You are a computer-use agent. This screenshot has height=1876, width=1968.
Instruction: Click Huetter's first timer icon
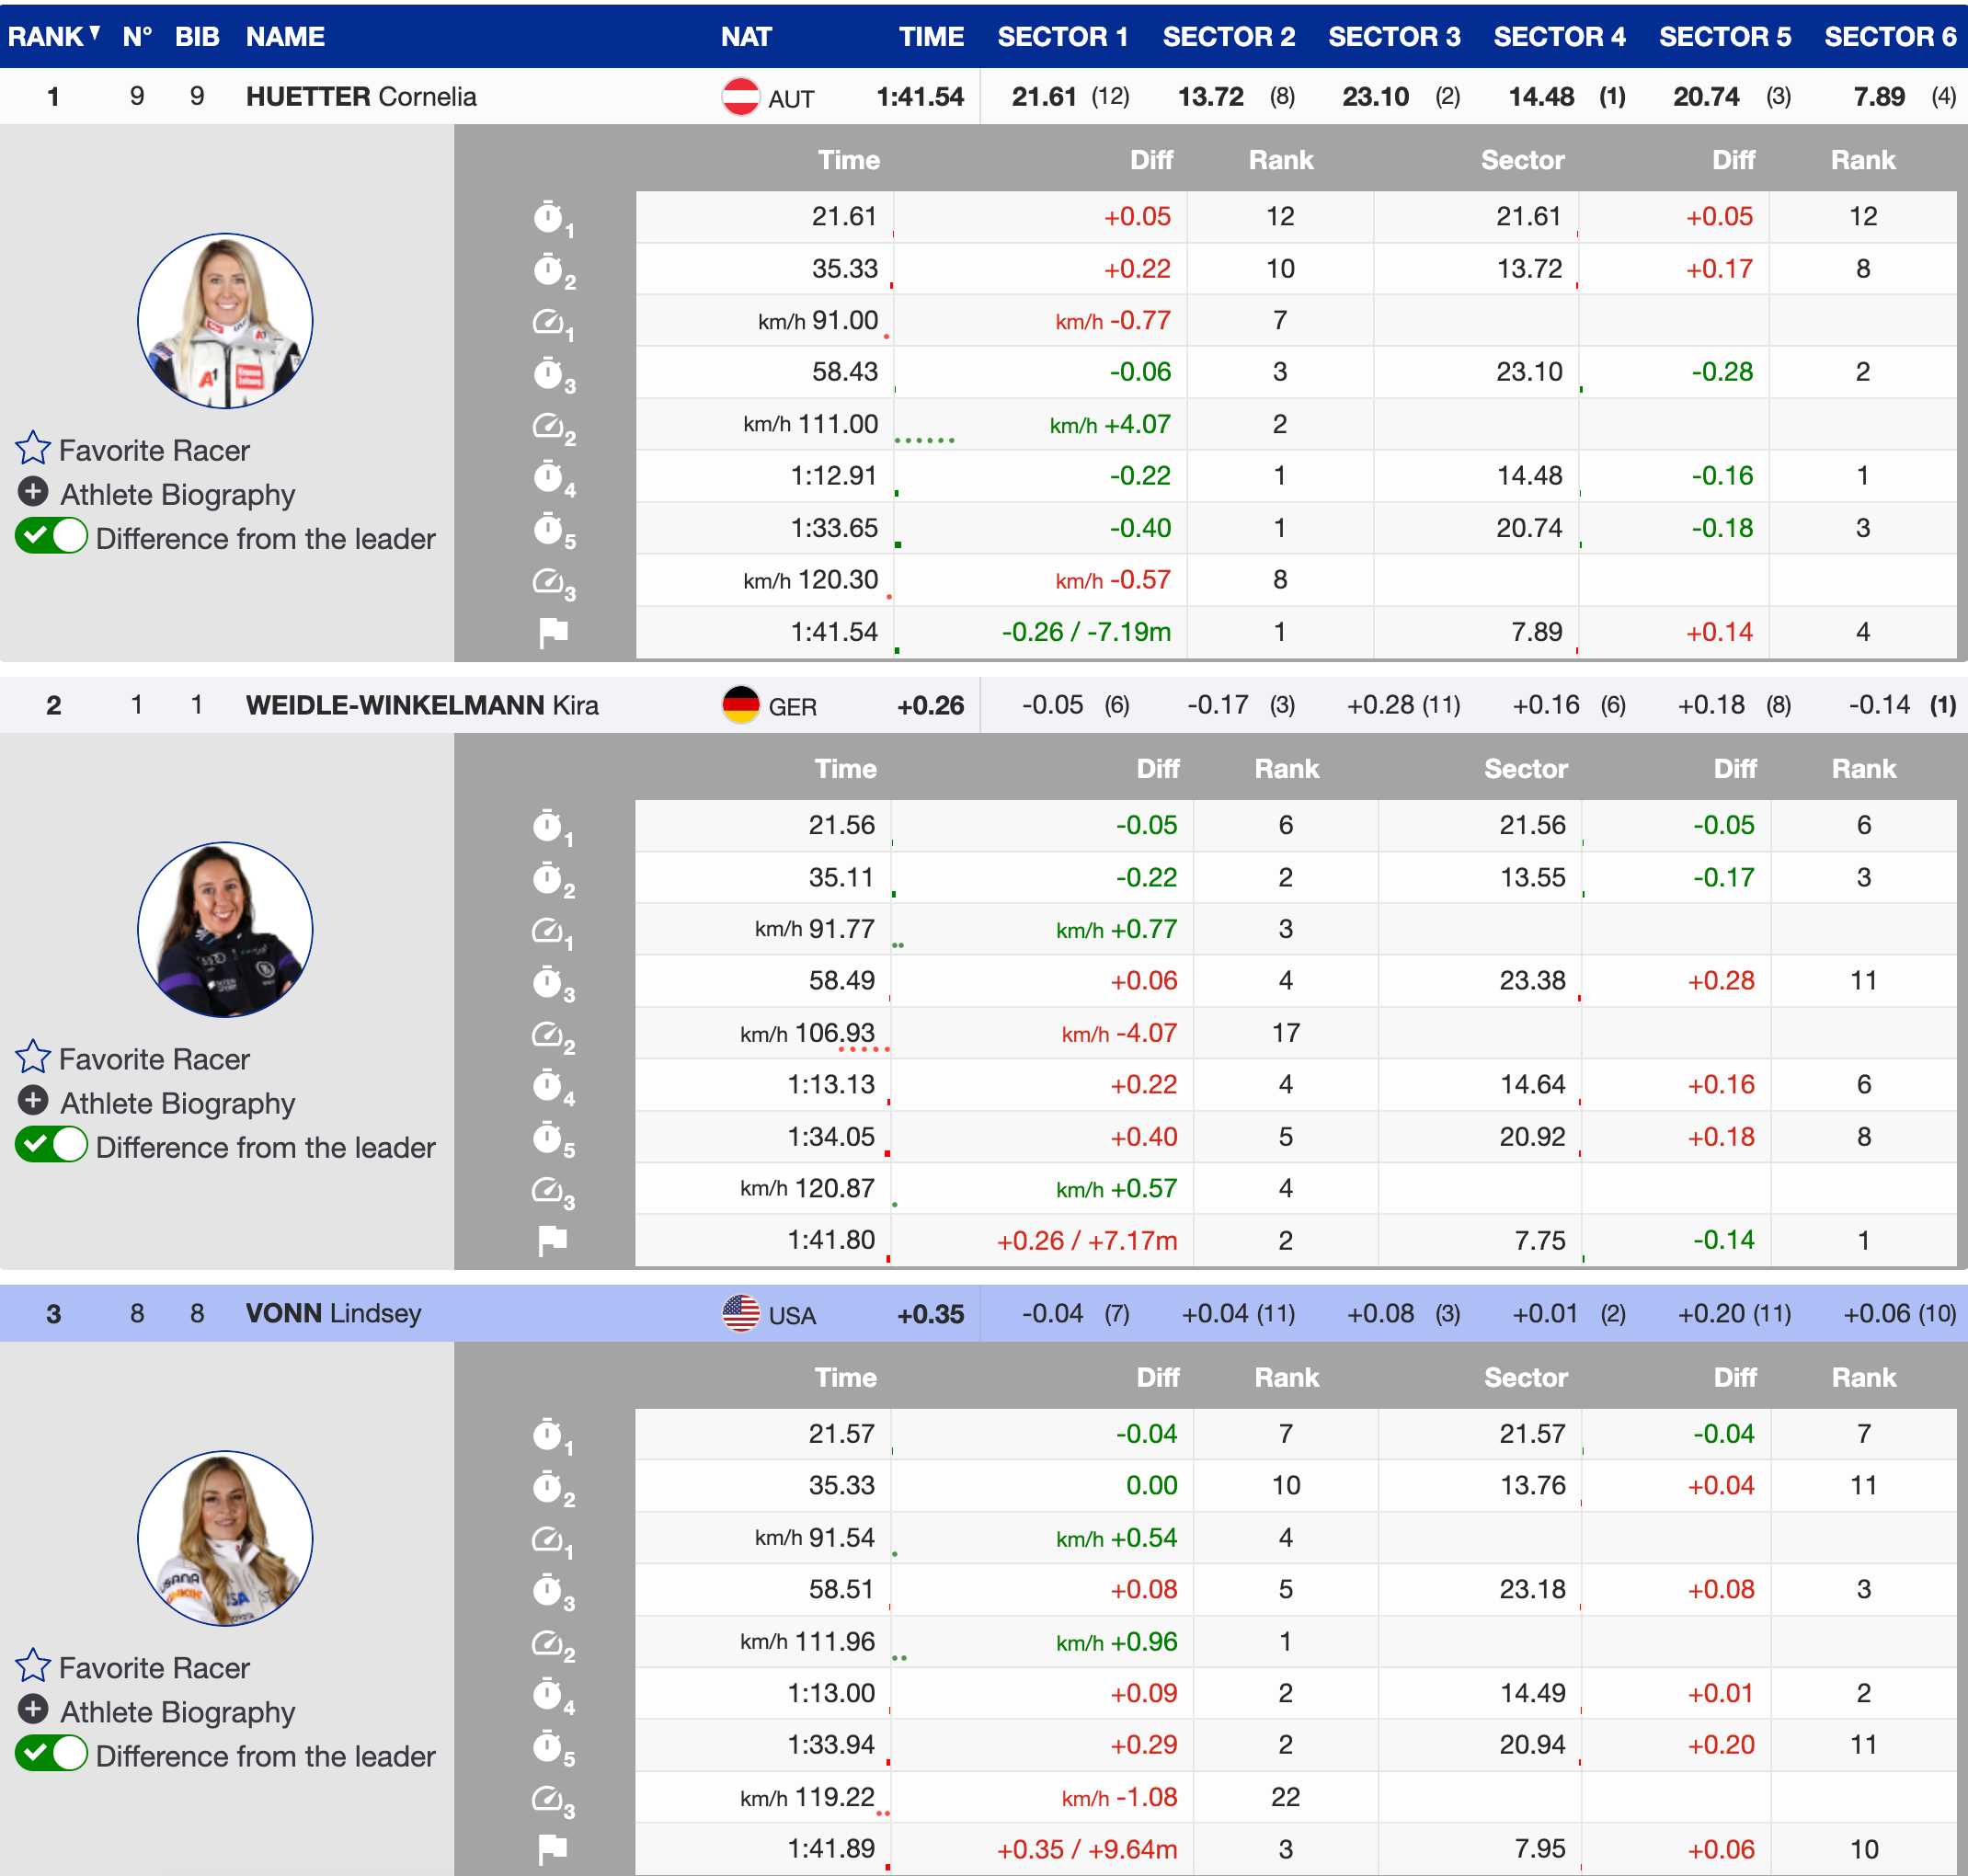pyautogui.click(x=549, y=217)
